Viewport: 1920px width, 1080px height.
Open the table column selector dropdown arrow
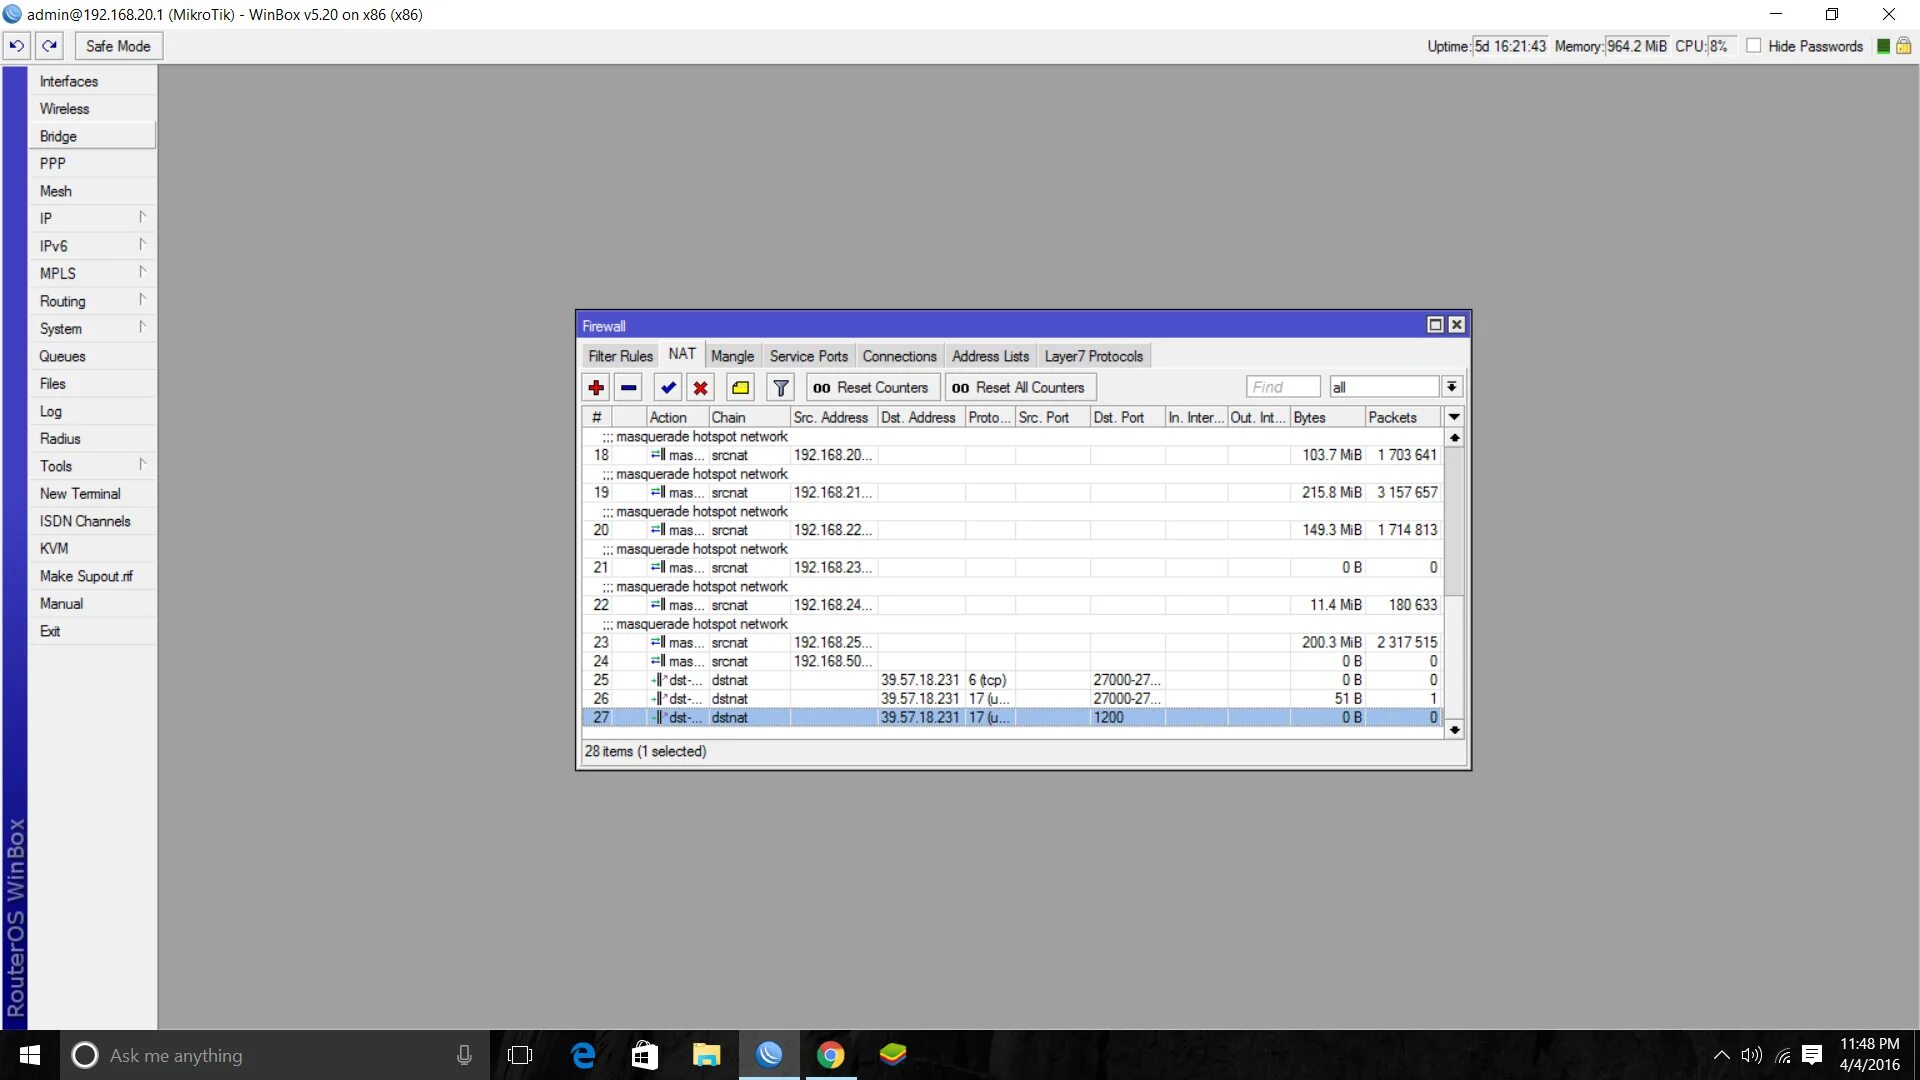[x=1454, y=417]
